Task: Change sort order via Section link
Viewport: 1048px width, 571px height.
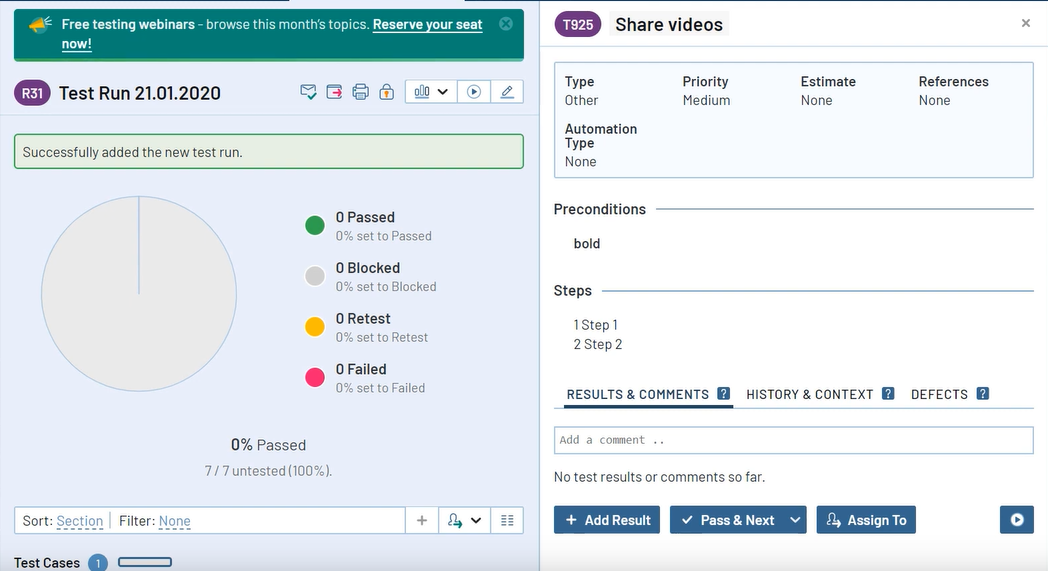Action: pos(80,521)
